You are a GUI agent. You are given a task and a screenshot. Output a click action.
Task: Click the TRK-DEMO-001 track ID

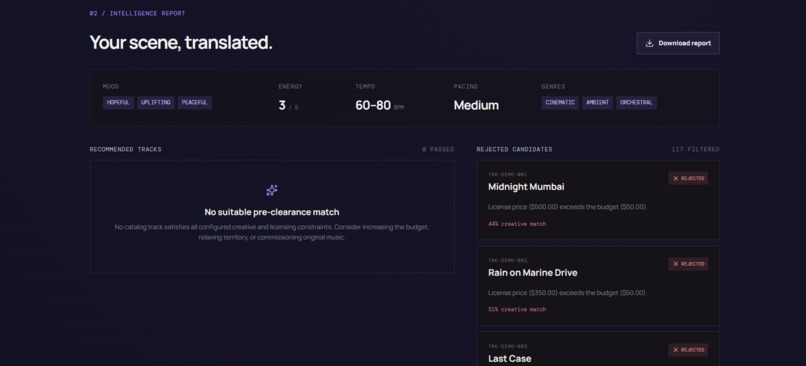(507, 175)
